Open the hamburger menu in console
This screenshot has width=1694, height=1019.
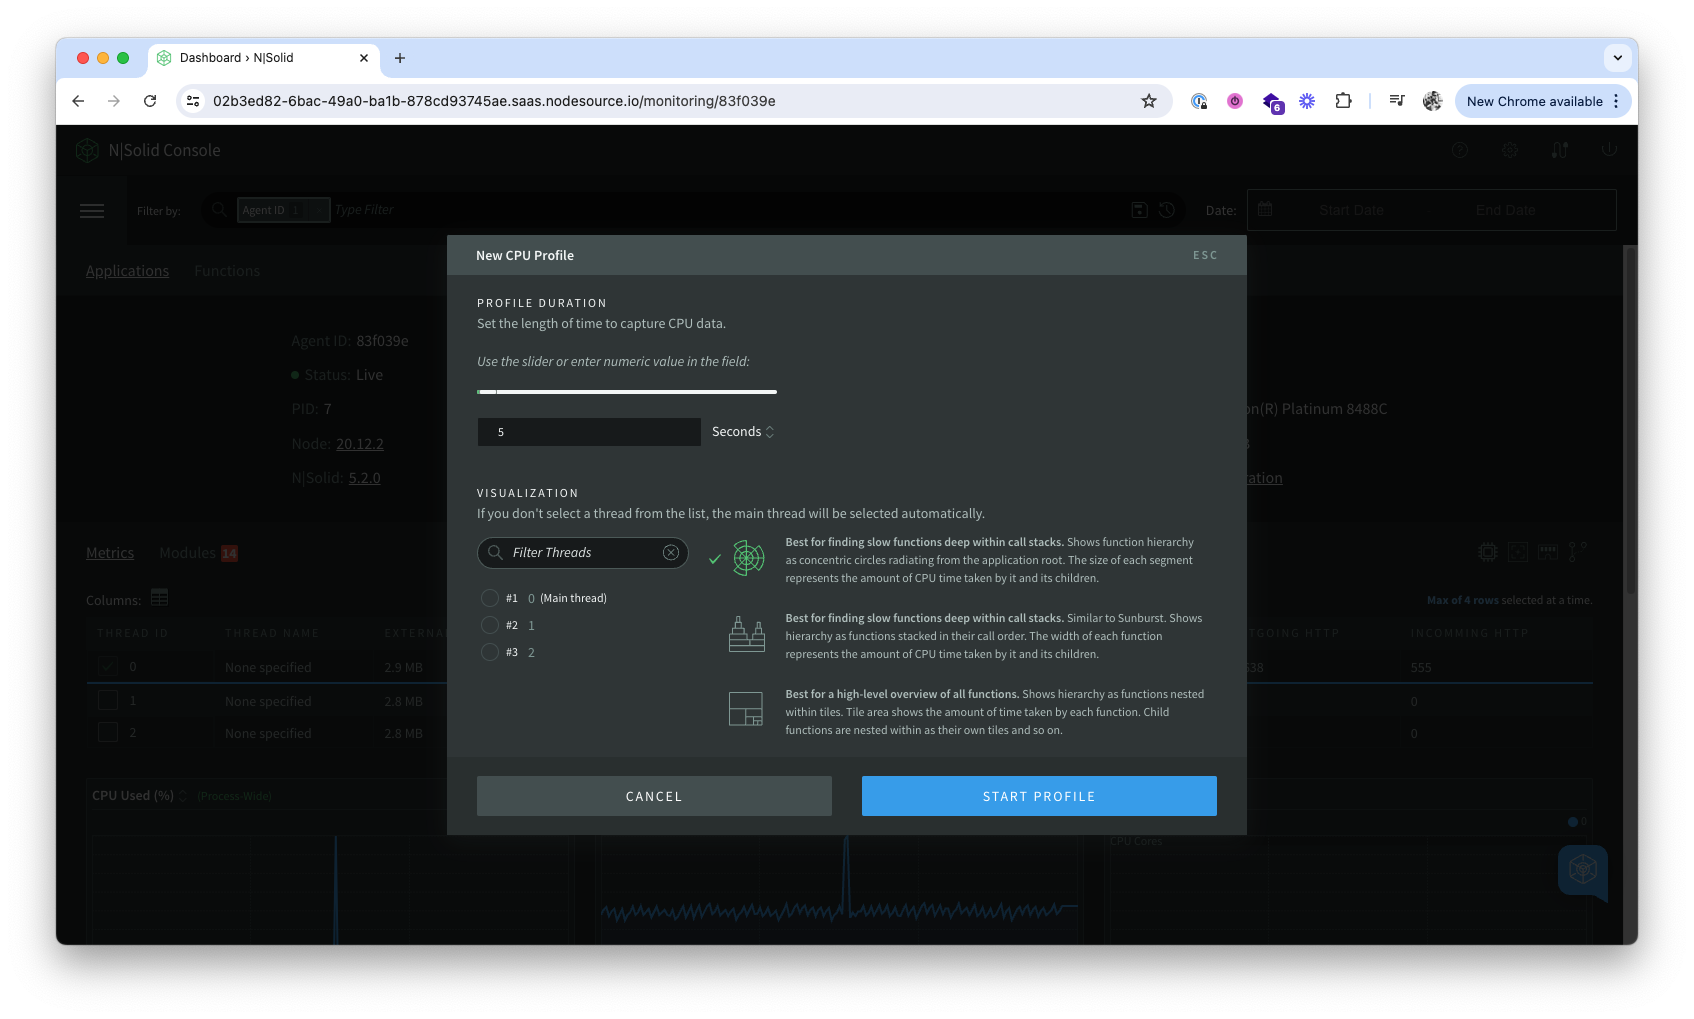(92, 210)
